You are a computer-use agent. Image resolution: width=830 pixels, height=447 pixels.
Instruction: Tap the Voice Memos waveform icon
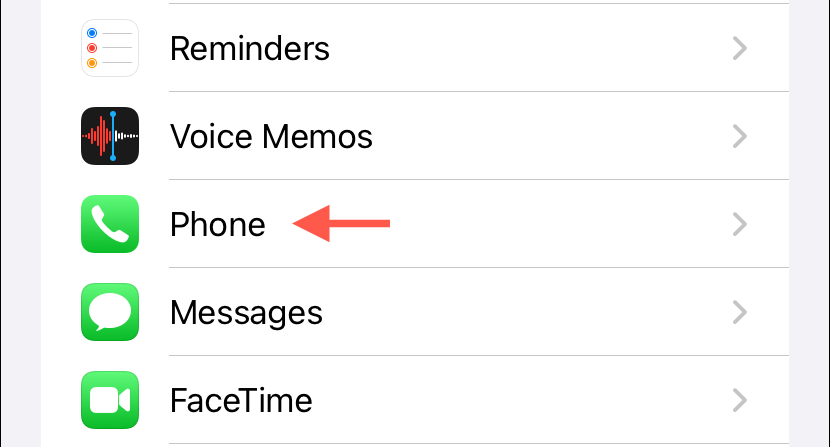[x=110, y=136]
